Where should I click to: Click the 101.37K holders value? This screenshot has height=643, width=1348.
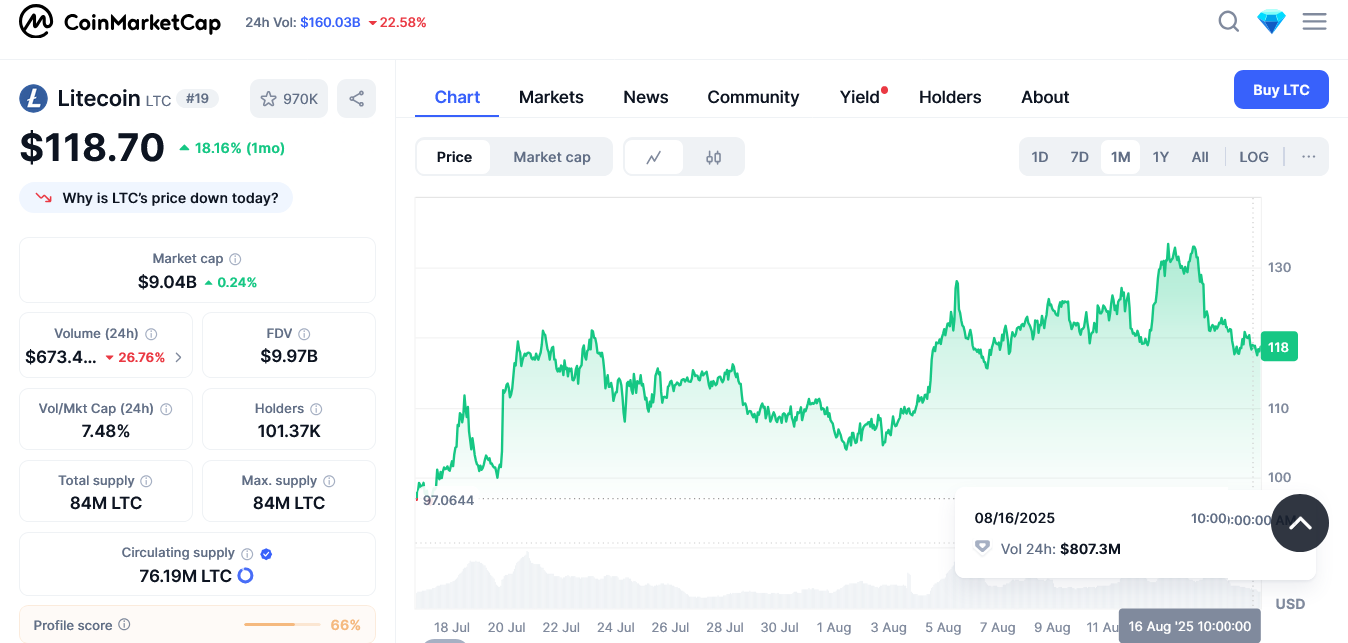point(289,431)
